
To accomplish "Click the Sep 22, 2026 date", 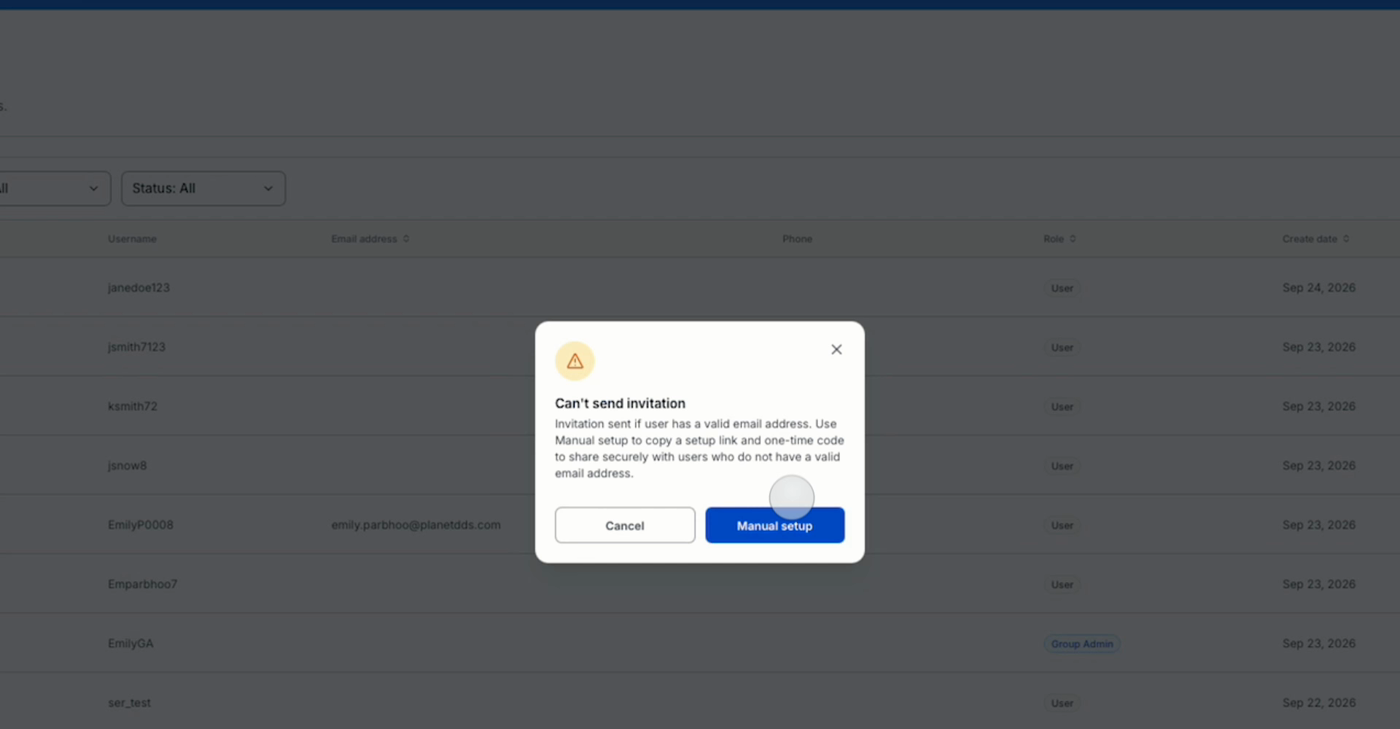I will [x=1319, y=703].
